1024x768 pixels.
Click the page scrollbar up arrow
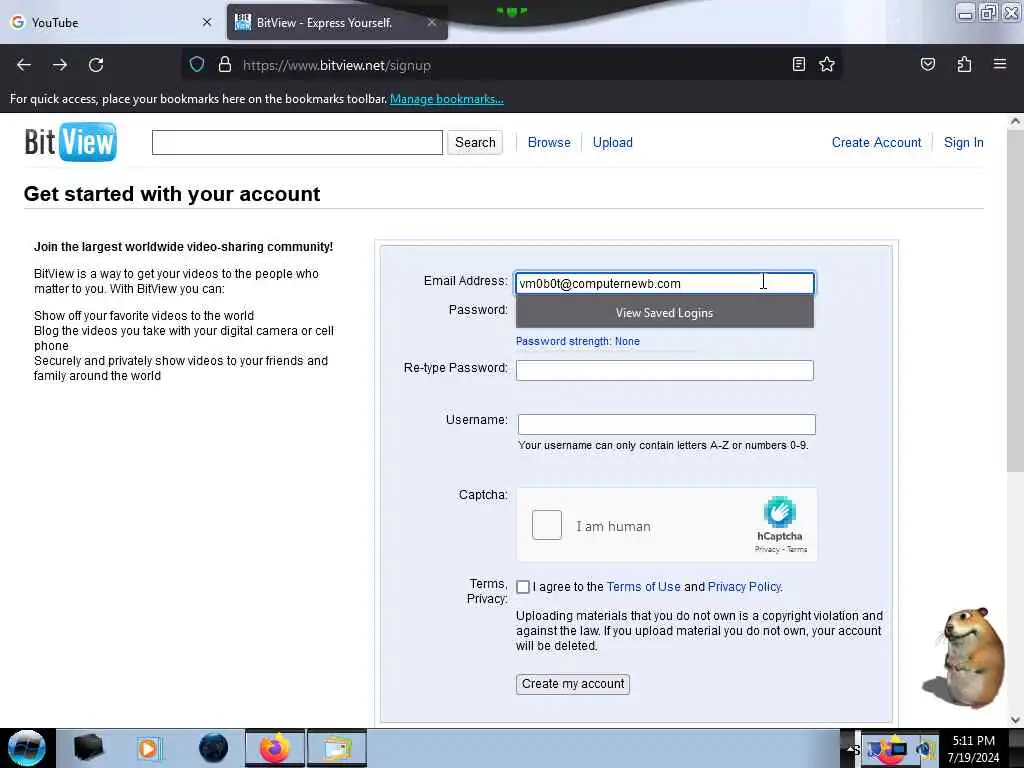tap(1015, 121)
